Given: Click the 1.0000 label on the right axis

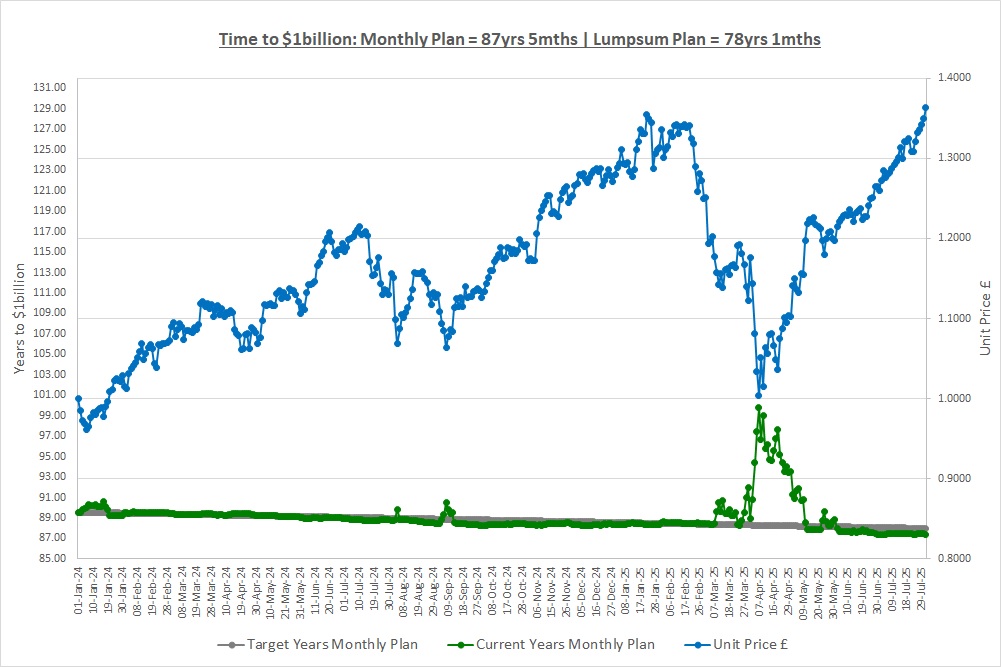Looking at the screenshot, I should tap(955, 398).
